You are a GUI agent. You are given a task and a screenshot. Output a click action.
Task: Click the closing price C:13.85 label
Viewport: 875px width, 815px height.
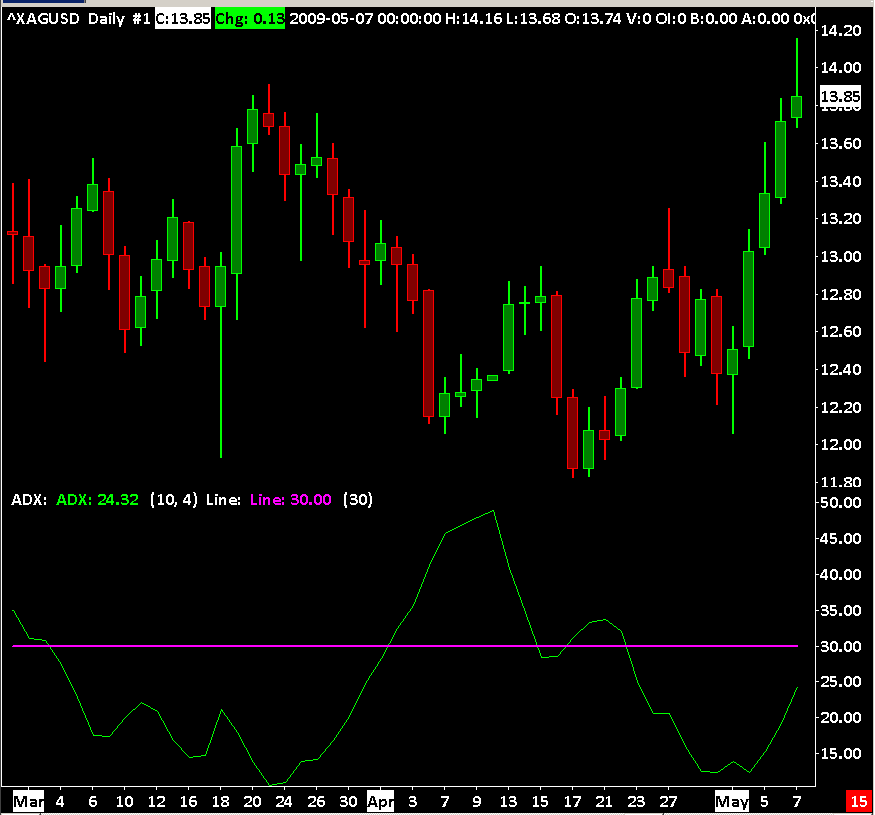point(182,18)
